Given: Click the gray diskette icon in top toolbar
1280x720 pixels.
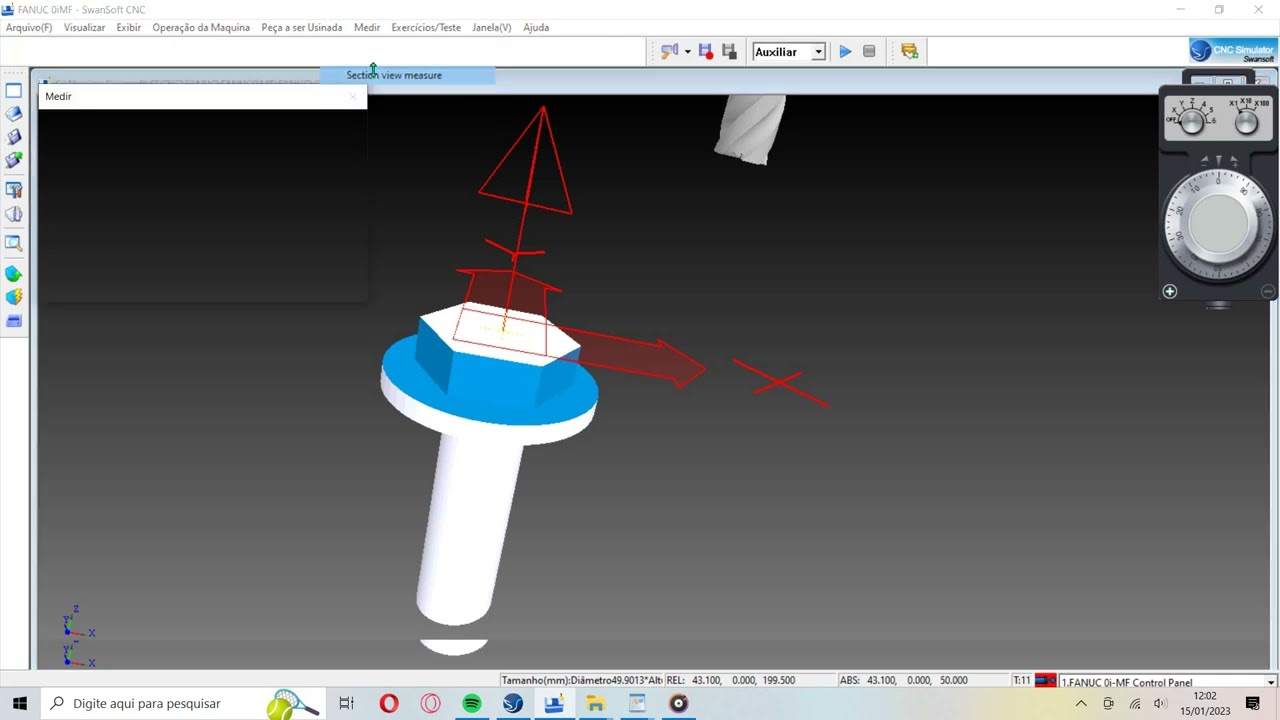Looking at the screenshot, I should pyautogui.click(x=729, y=51).
